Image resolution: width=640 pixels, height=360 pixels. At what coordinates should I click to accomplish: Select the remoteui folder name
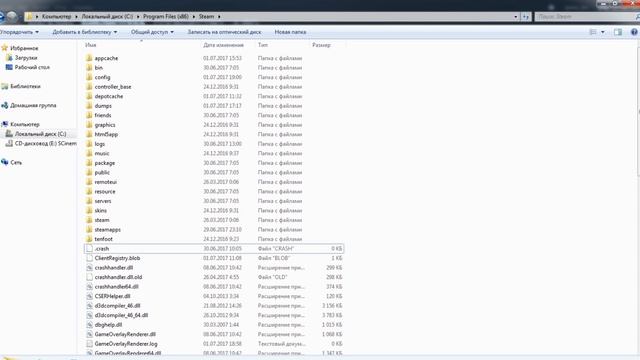tap(106, 182)
